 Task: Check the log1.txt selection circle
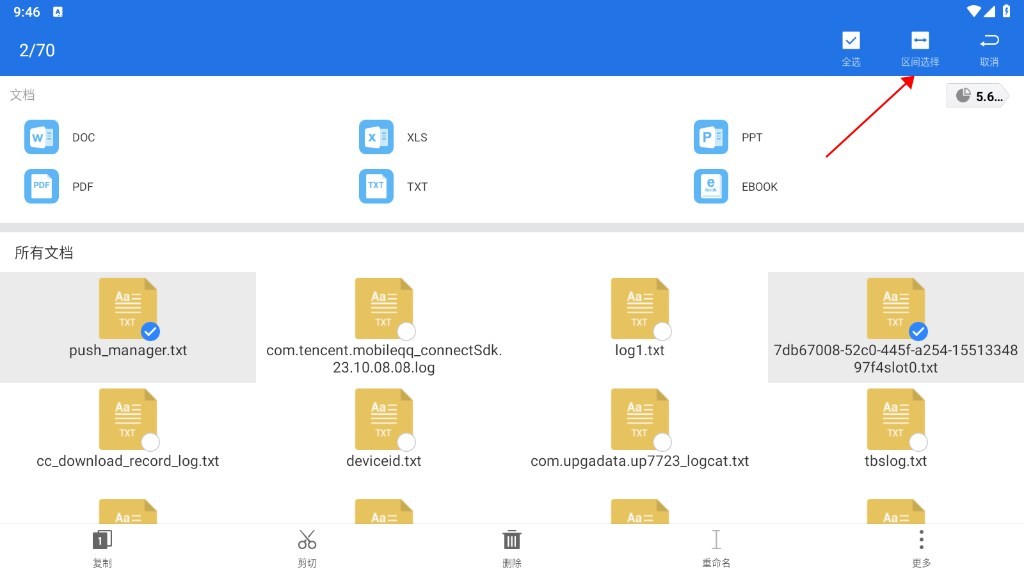pyautogui.click(x=662, y=331)
